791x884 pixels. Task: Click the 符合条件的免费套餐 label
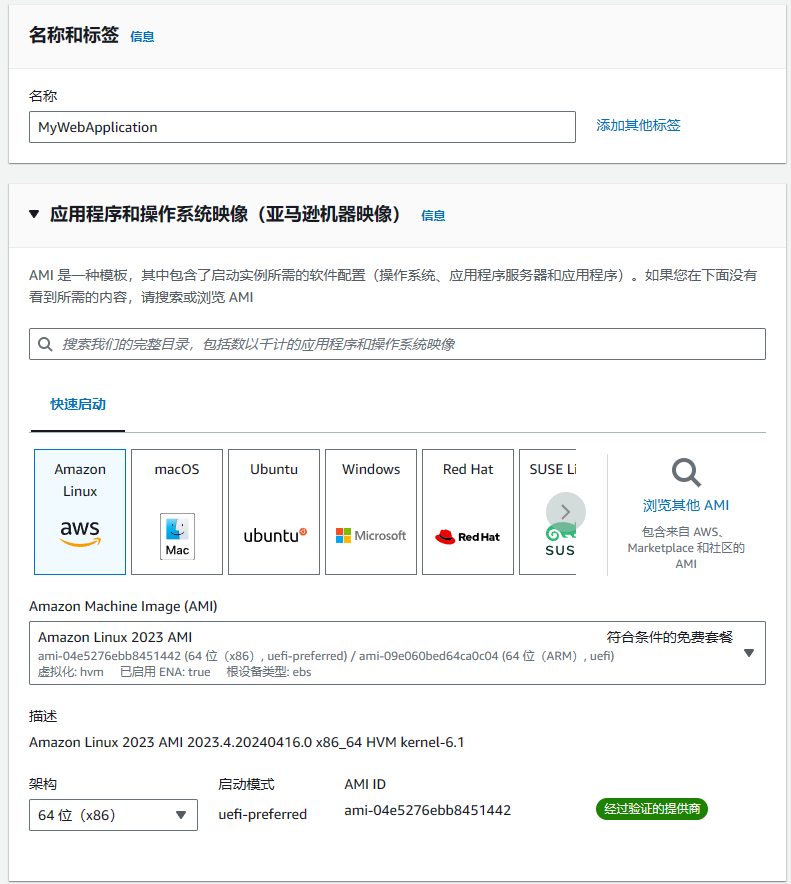coord(669,637)
